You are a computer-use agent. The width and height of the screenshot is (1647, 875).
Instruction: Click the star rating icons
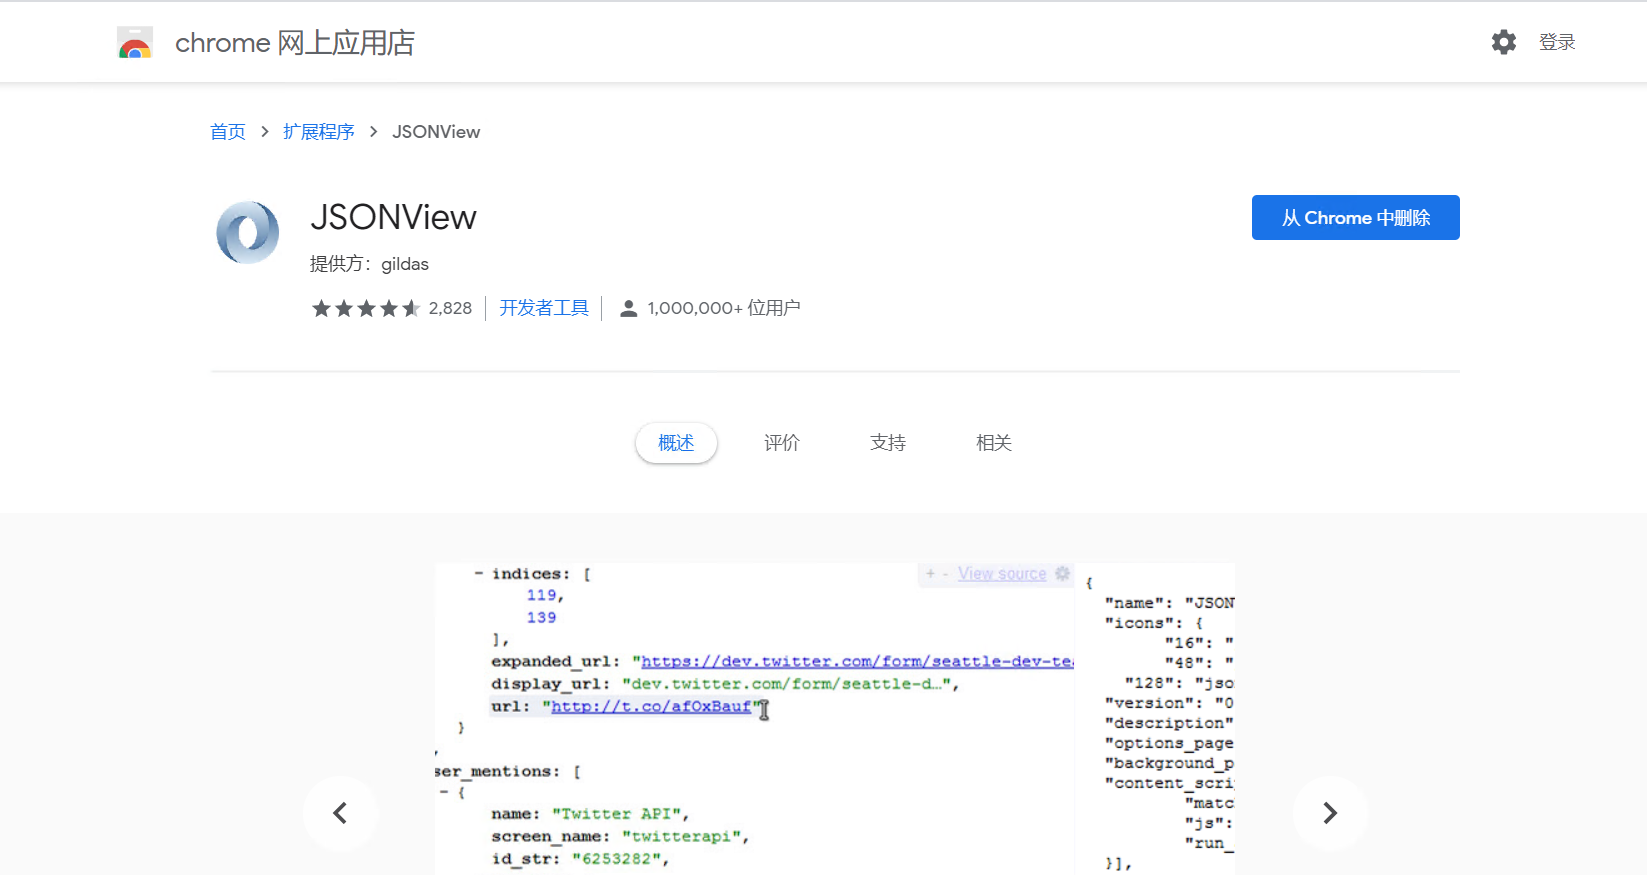[365, 308]
